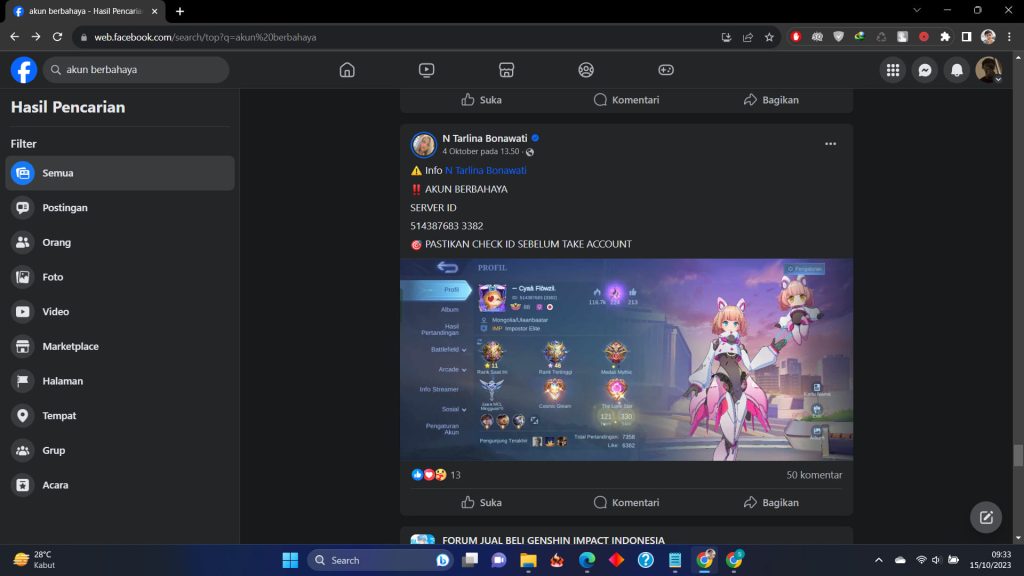Select the Orang filter
Screen dimensions: 1024x576
point(120,242)
